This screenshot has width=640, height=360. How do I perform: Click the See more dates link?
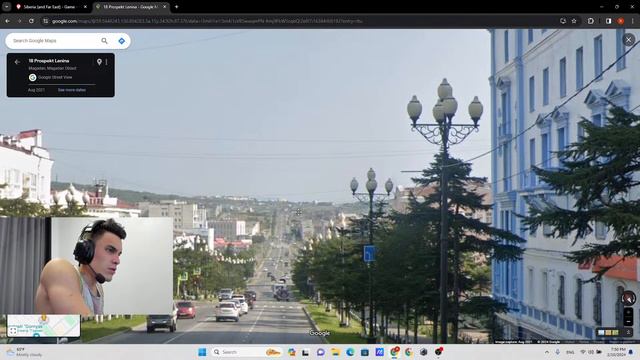72,90
